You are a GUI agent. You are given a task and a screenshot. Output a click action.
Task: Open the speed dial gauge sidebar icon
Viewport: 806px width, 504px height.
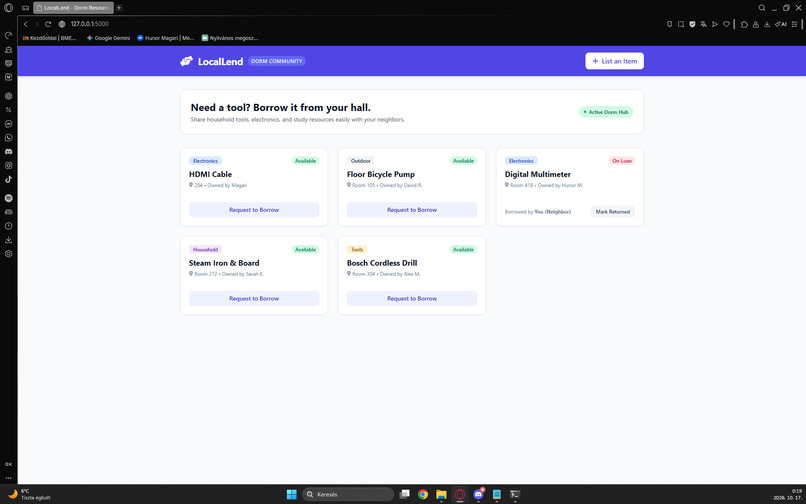tap(8, 35)
